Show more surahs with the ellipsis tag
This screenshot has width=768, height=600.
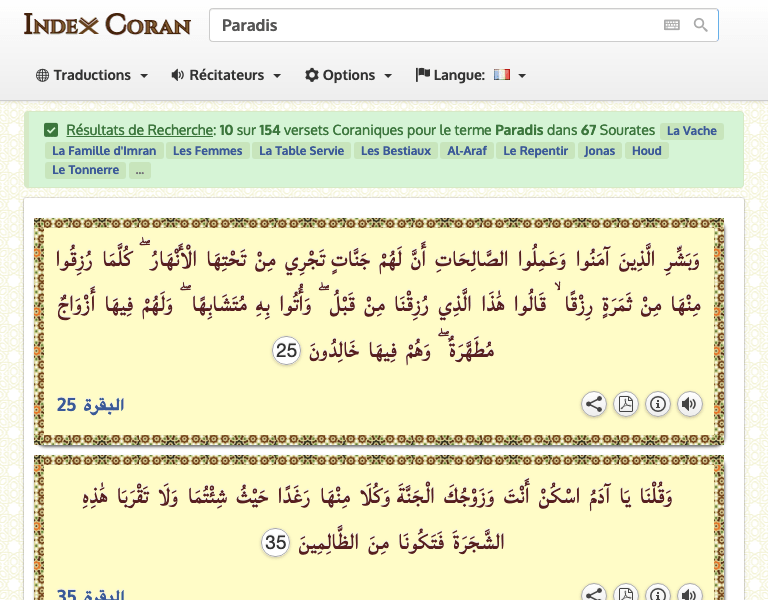click(140, 170)
